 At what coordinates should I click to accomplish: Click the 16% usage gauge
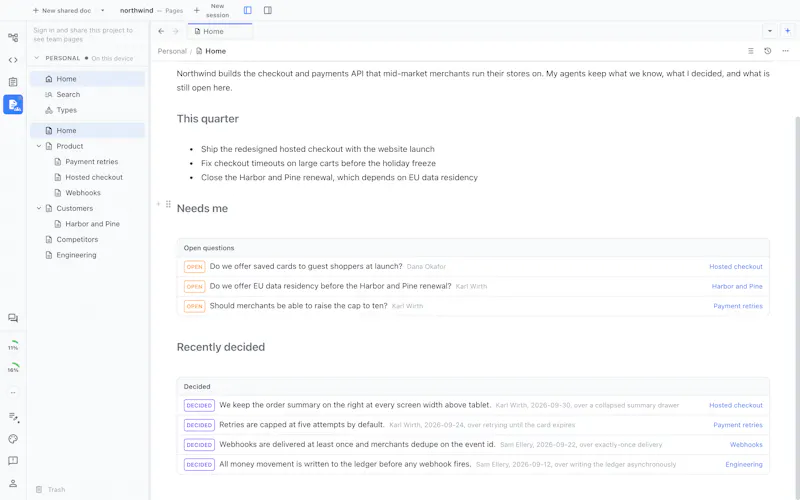coord(13,367)
